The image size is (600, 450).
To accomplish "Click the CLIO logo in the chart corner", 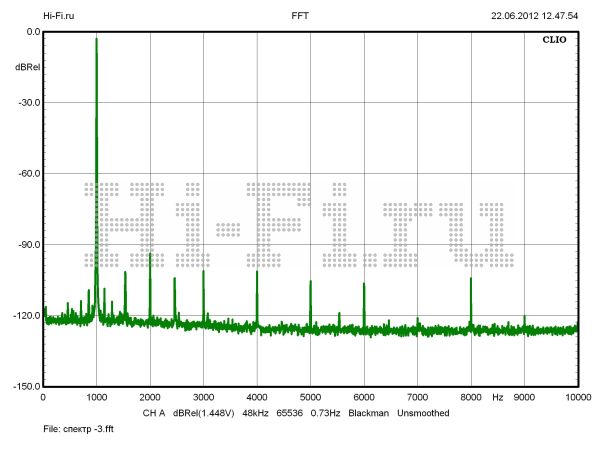I will point(556,41).
